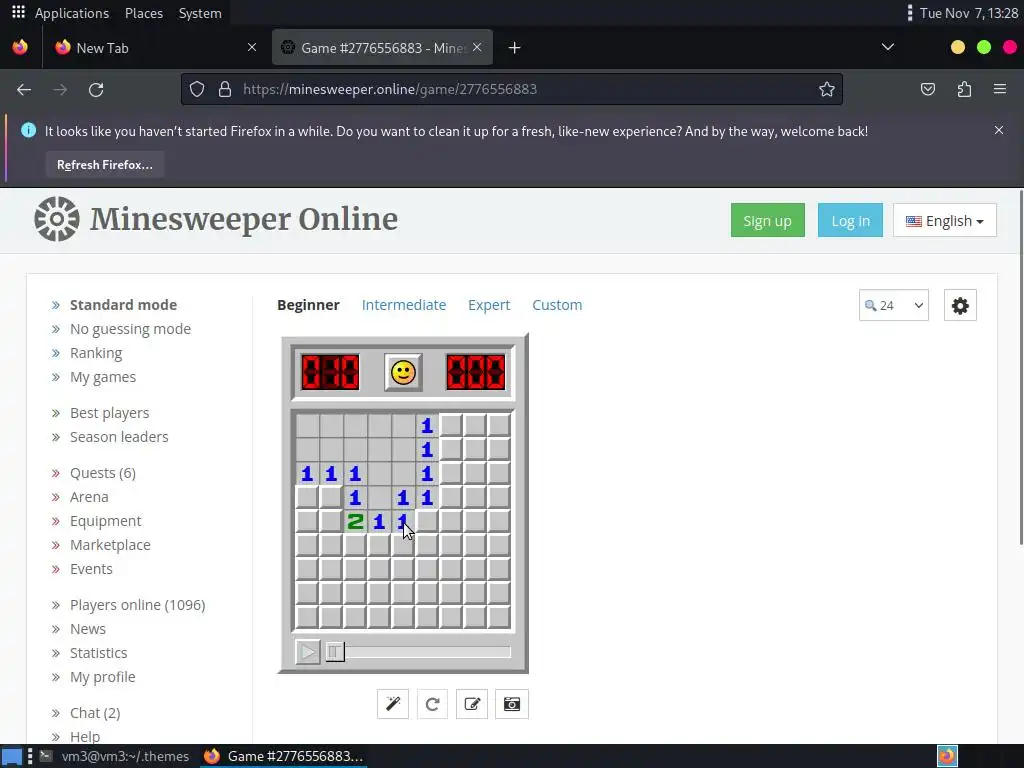Viewport: 1024px width, 768px height.
Task: Click the smiley face restart button
Action: [403, 372]
